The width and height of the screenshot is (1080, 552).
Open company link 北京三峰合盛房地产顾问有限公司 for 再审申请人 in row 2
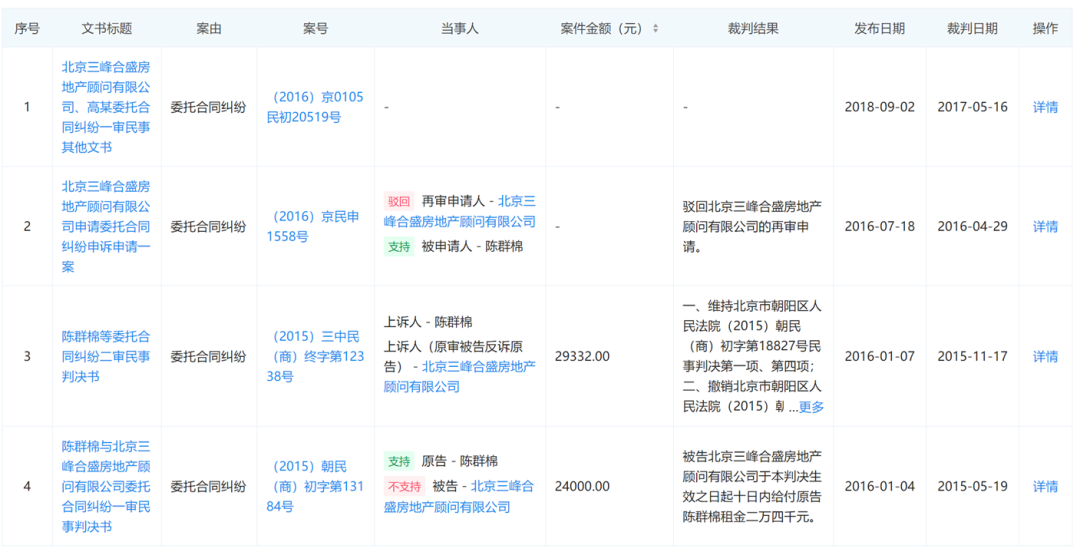point(459,212)
